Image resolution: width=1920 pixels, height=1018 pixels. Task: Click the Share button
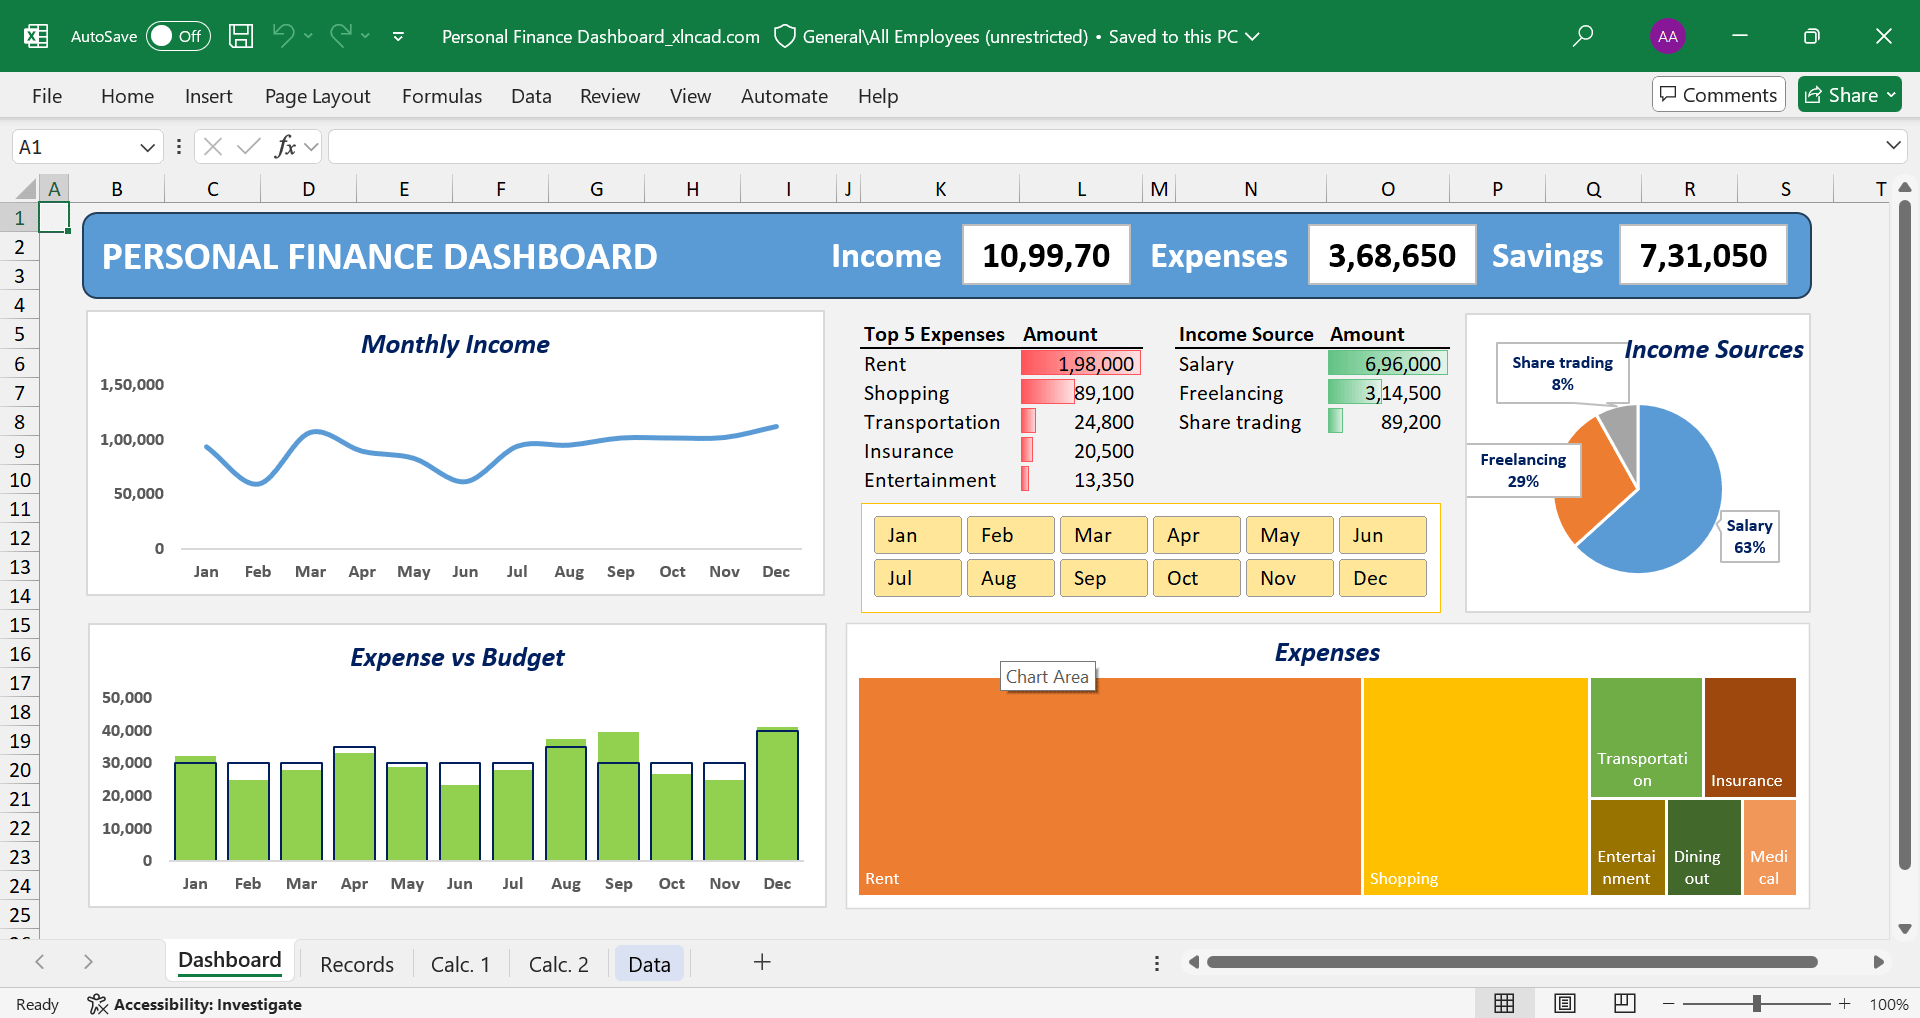point(1841,95)
